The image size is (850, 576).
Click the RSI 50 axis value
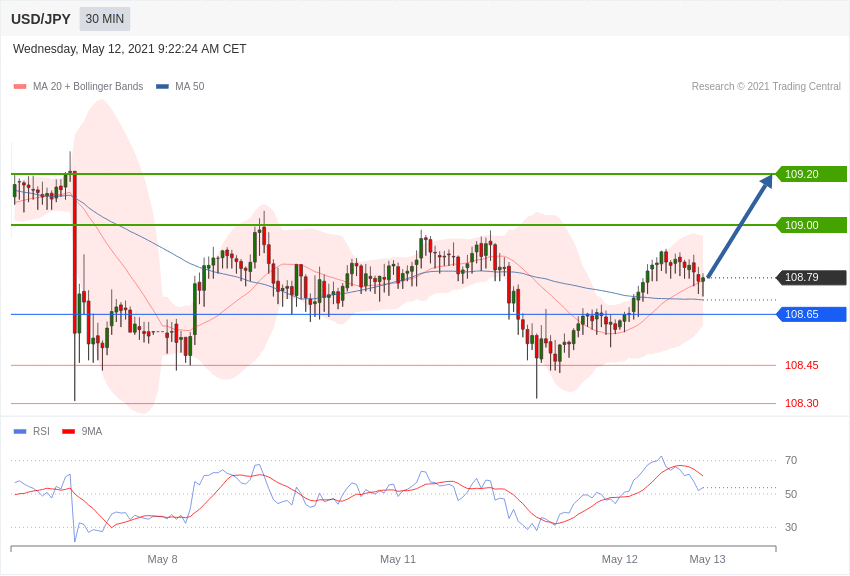click(791, 494)
